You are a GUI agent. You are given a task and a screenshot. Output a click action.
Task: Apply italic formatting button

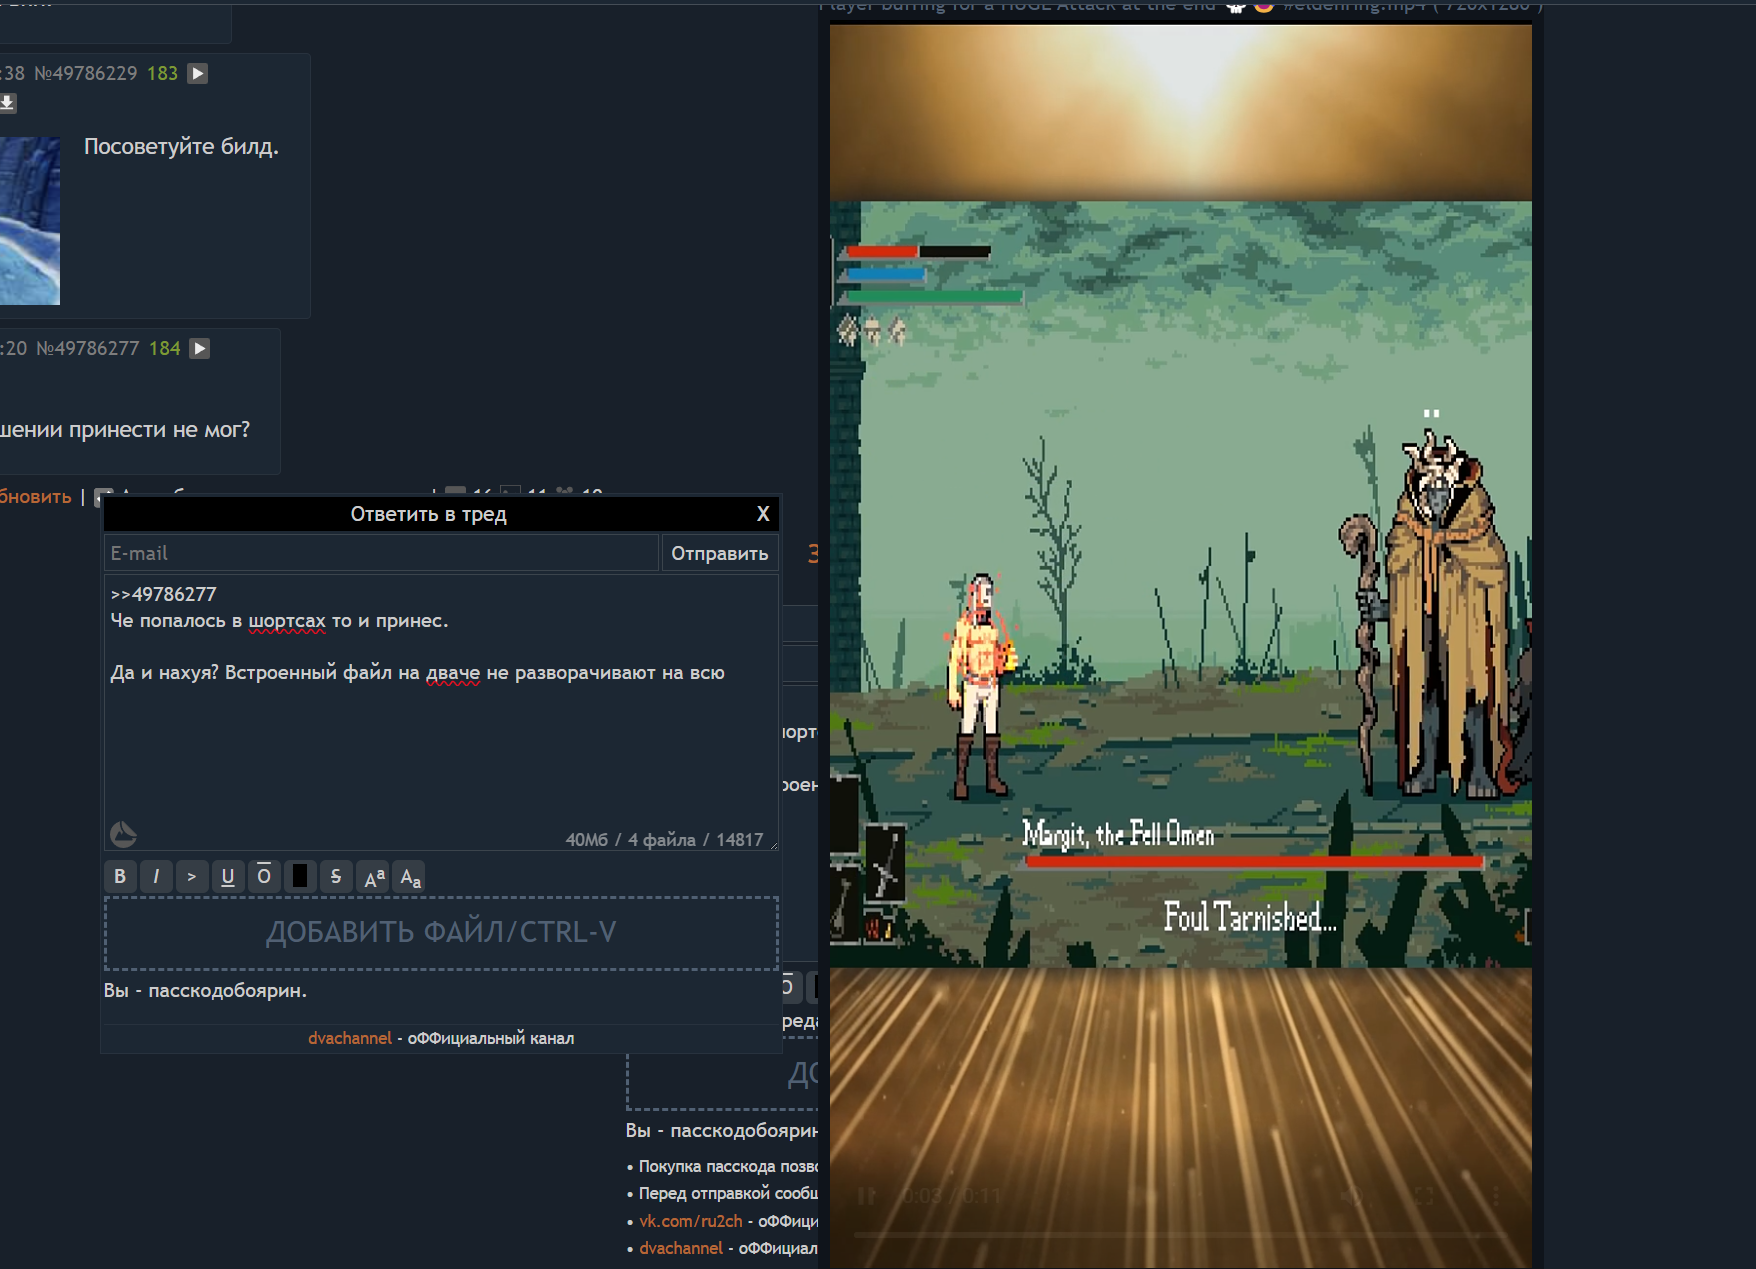(156, 877)
